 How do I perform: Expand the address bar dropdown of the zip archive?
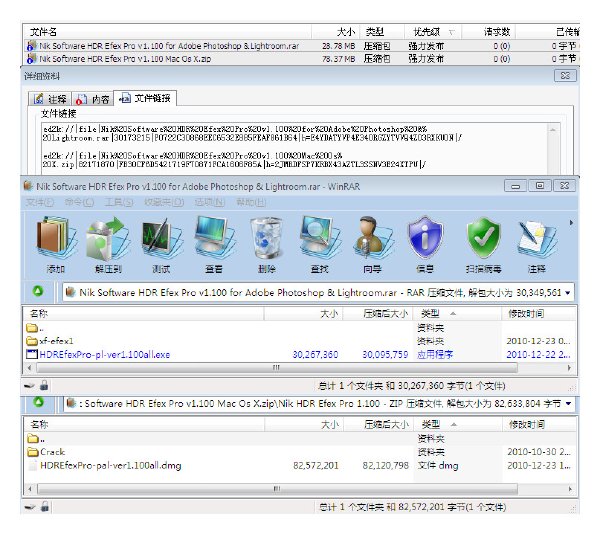click(x=568, y=404)
